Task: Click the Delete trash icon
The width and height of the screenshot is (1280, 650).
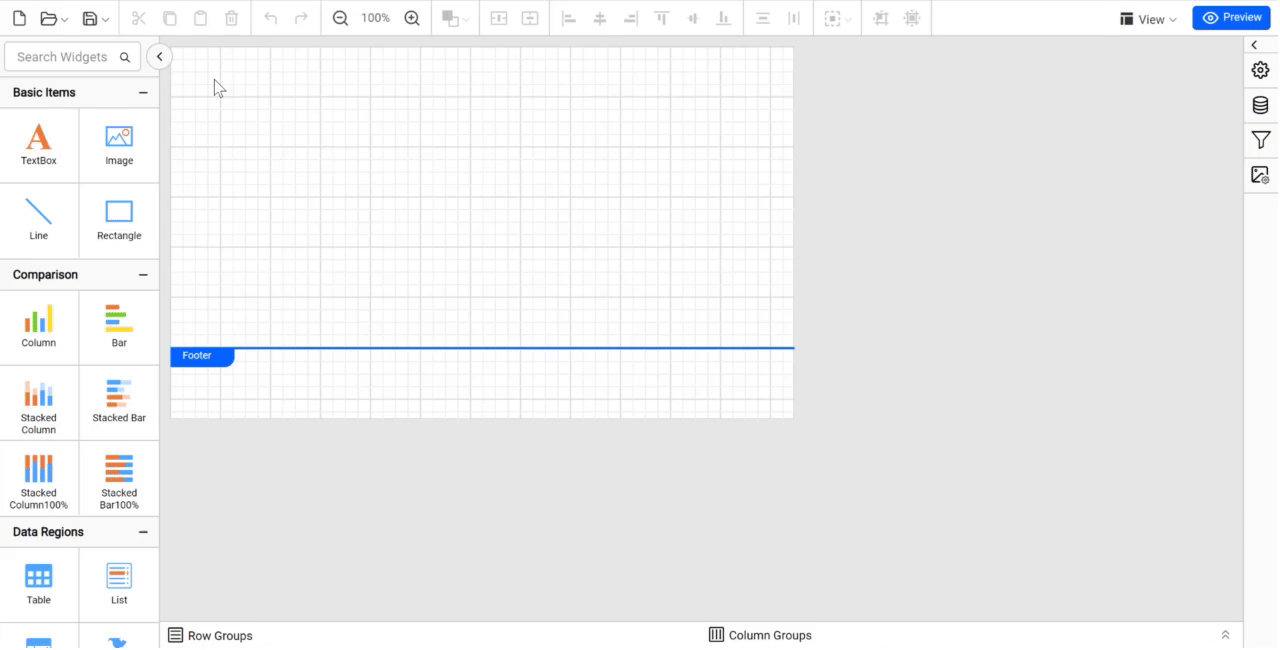Action: [232, 18]
